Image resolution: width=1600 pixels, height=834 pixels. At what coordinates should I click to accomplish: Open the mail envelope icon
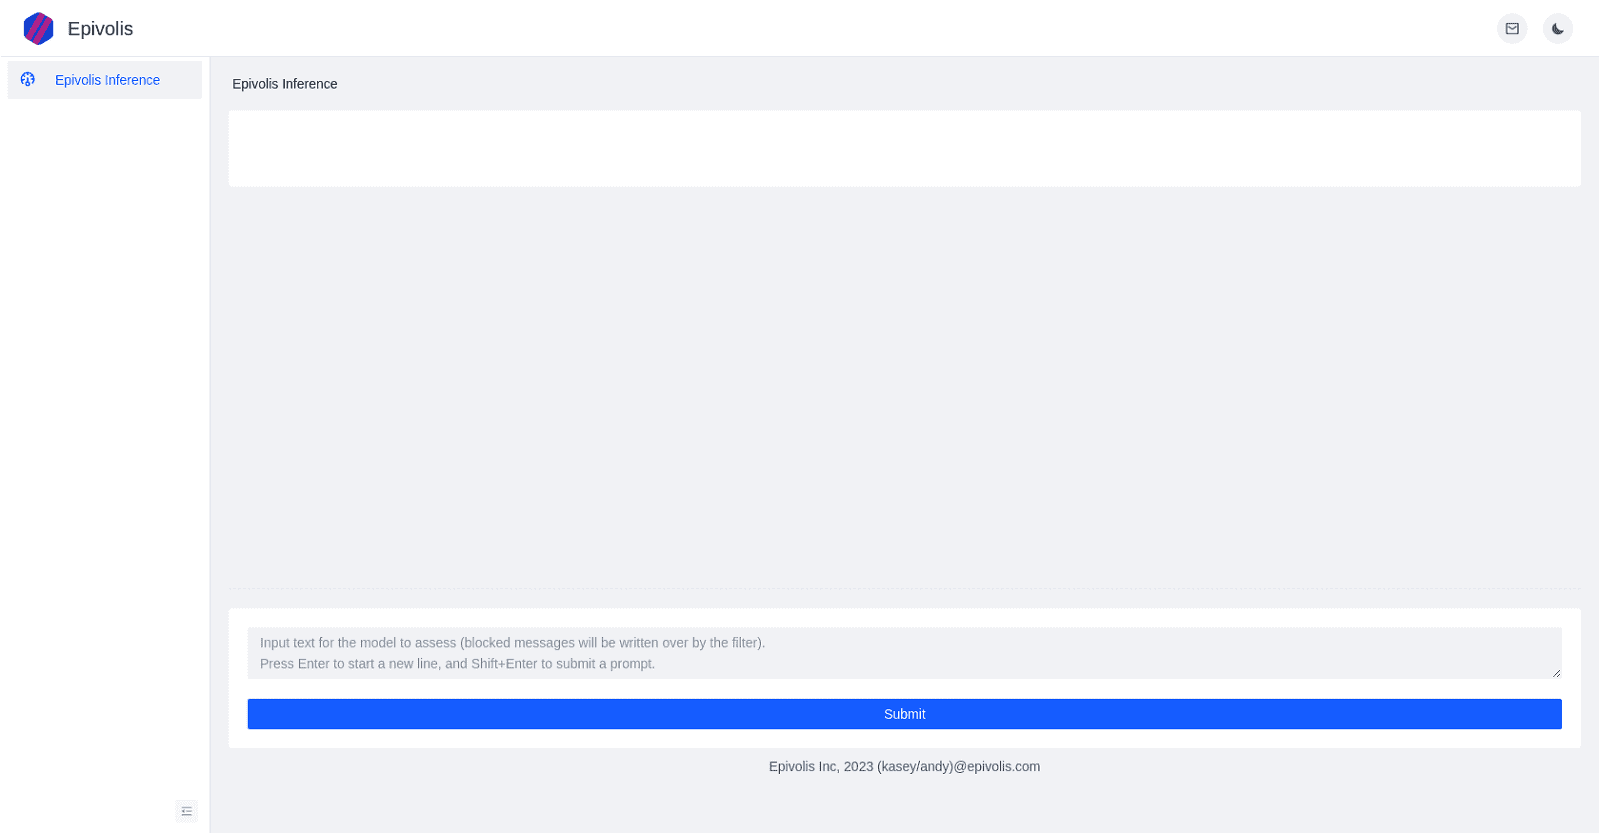point(1512,29)
